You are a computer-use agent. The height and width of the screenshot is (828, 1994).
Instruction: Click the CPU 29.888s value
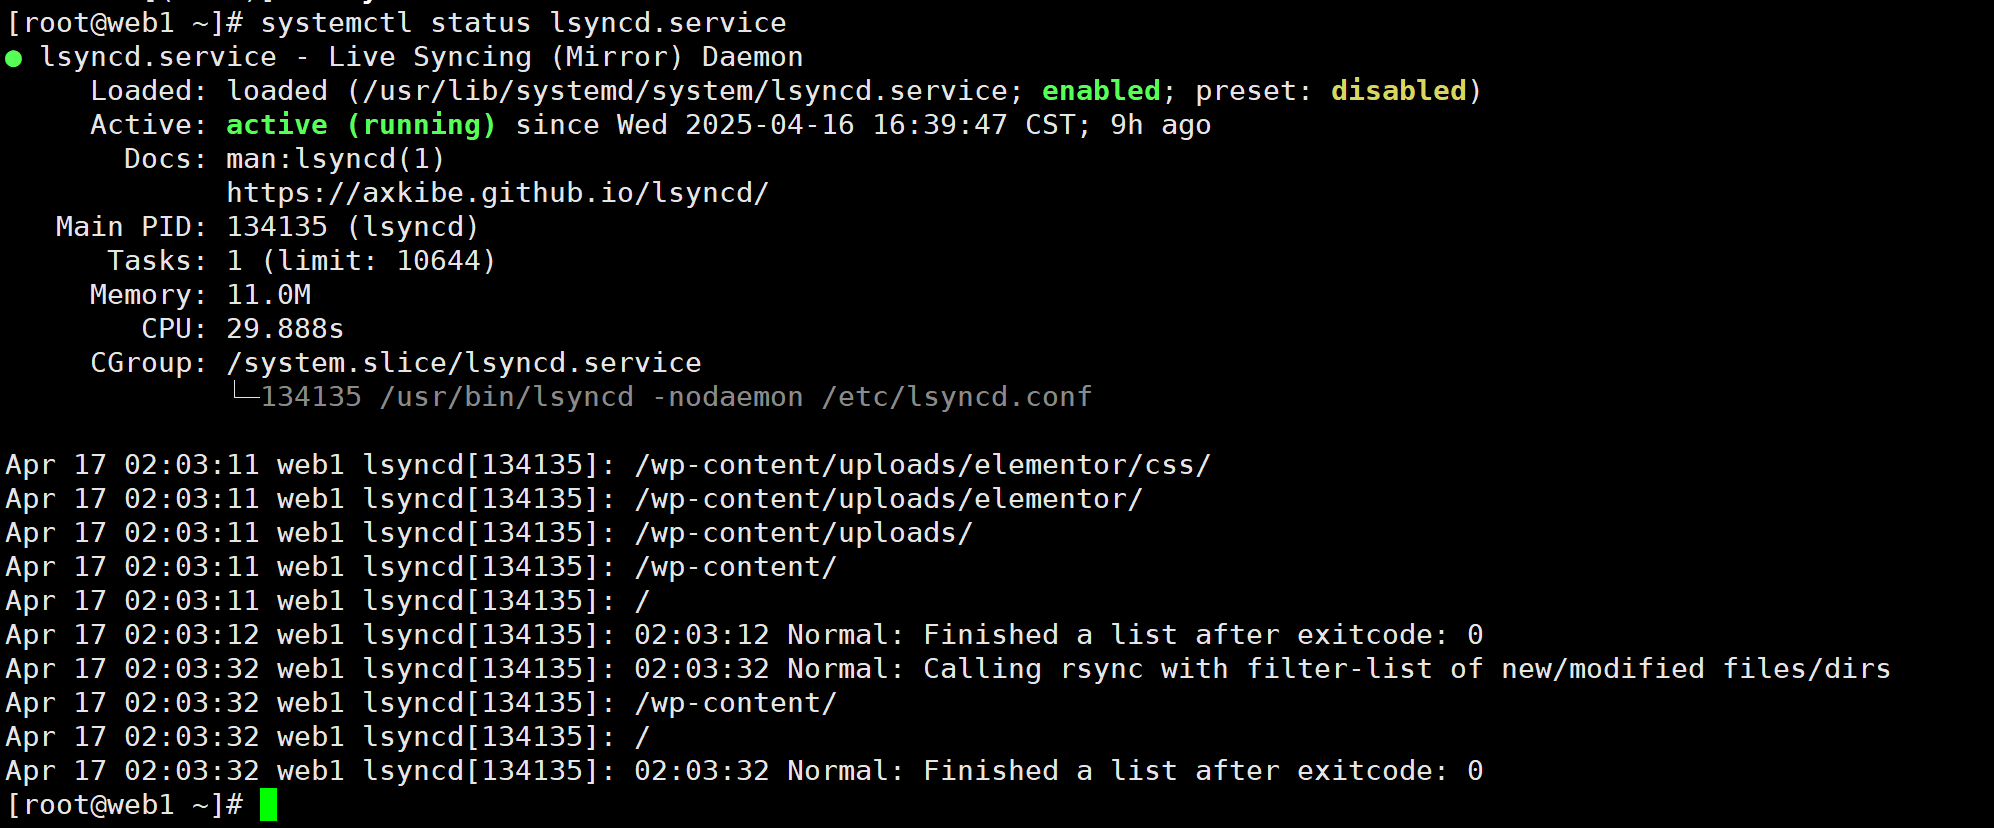point(285,328)
